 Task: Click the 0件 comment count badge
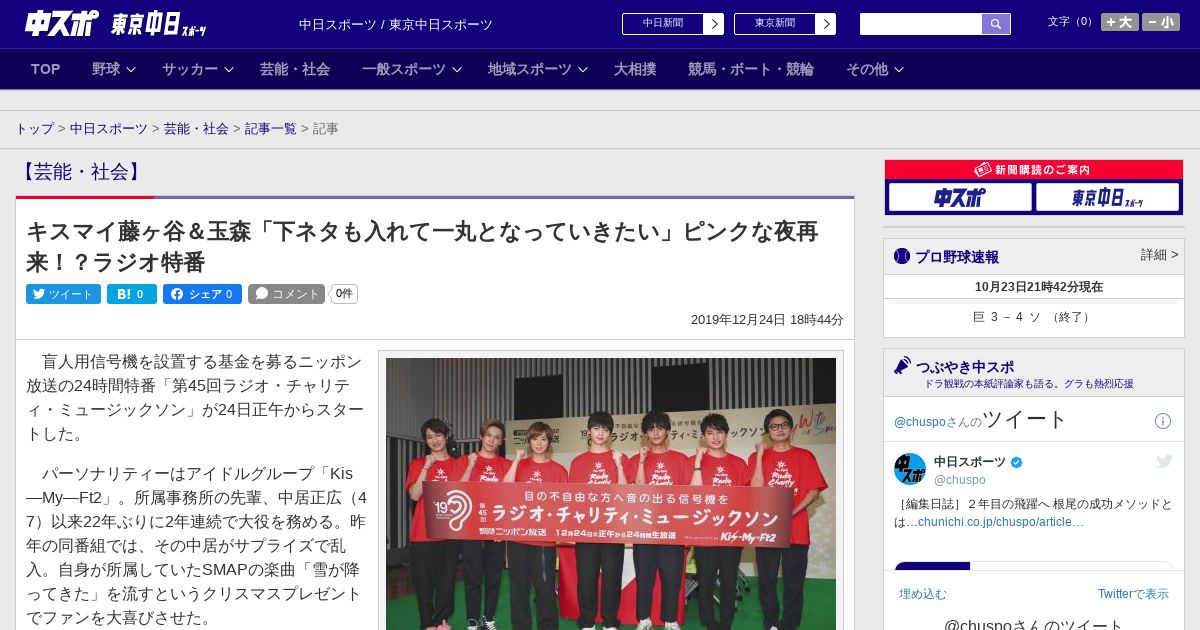(x=344, y=294)
